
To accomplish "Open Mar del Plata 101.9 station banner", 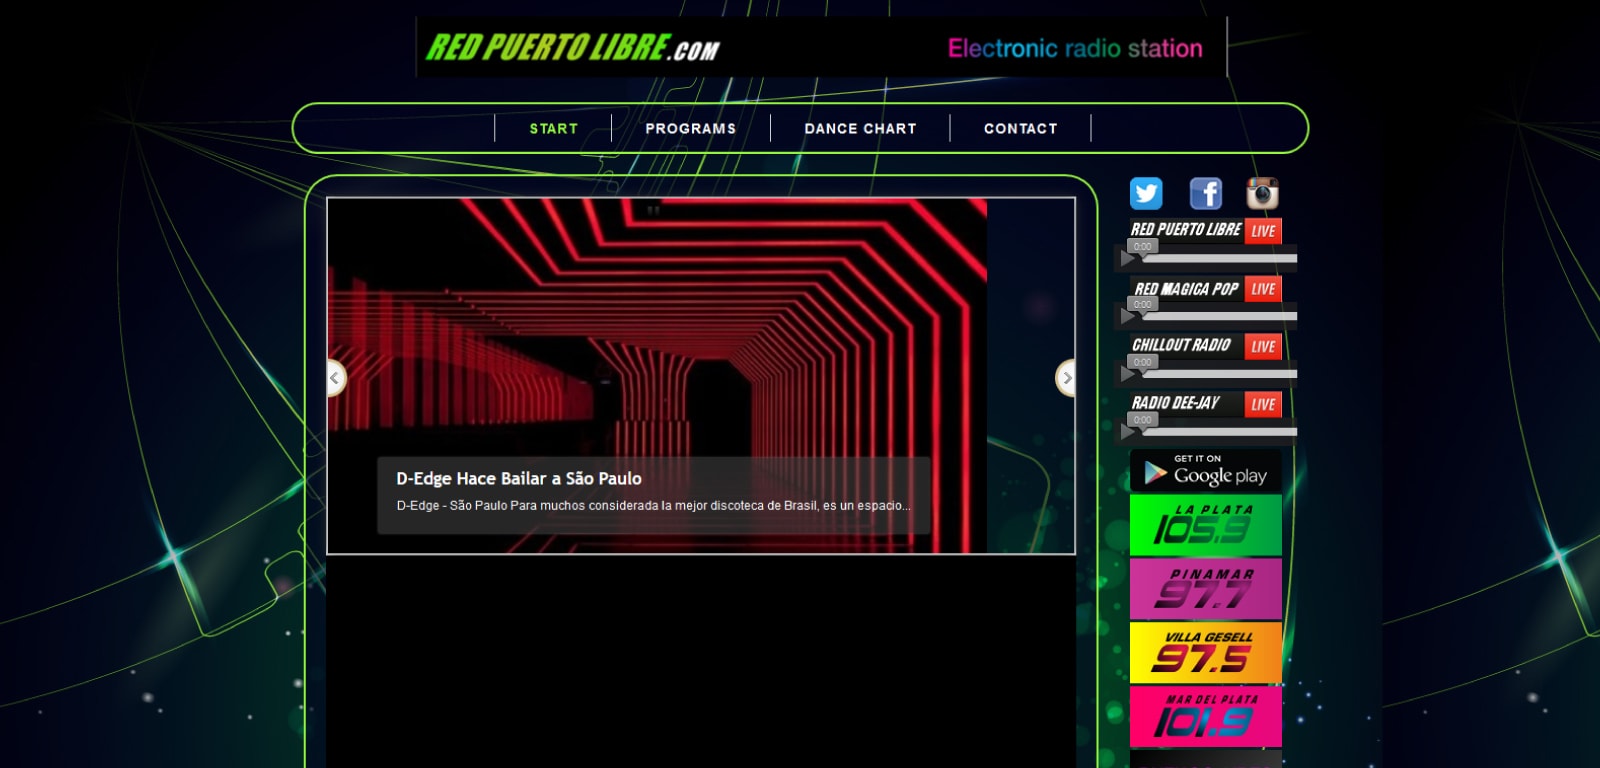I will click(1205, 716).
